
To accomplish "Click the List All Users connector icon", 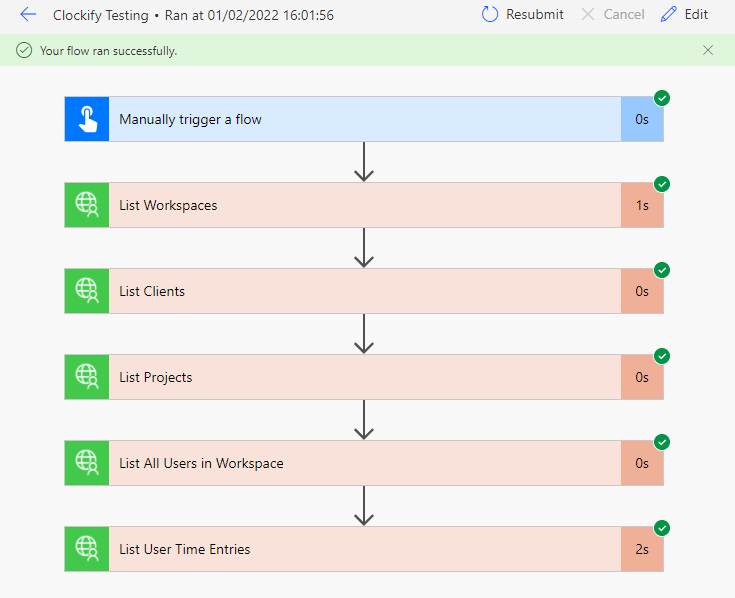I will 87,463.
